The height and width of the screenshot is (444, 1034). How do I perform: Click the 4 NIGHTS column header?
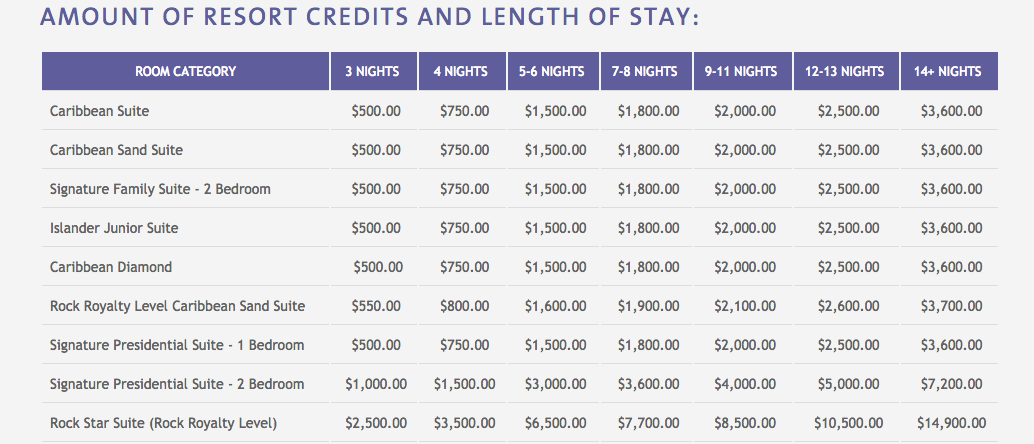(x=462, y=71)
